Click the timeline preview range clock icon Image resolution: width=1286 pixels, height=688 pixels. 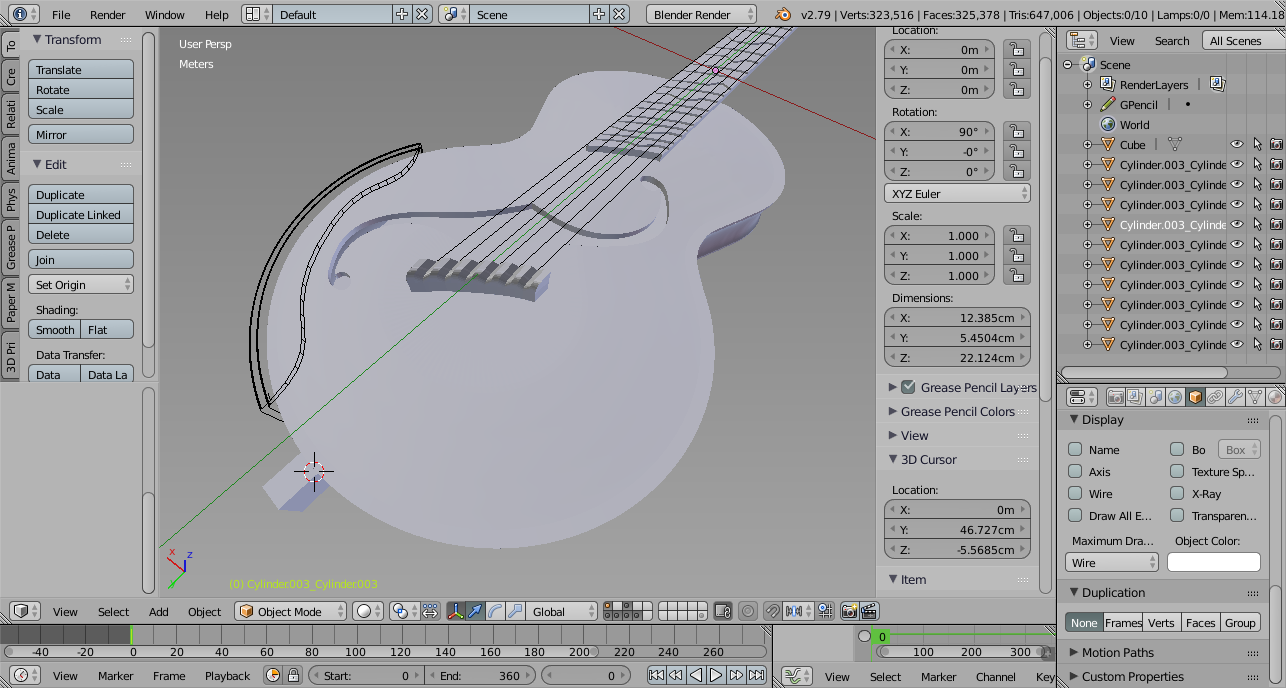pos(274,676)
